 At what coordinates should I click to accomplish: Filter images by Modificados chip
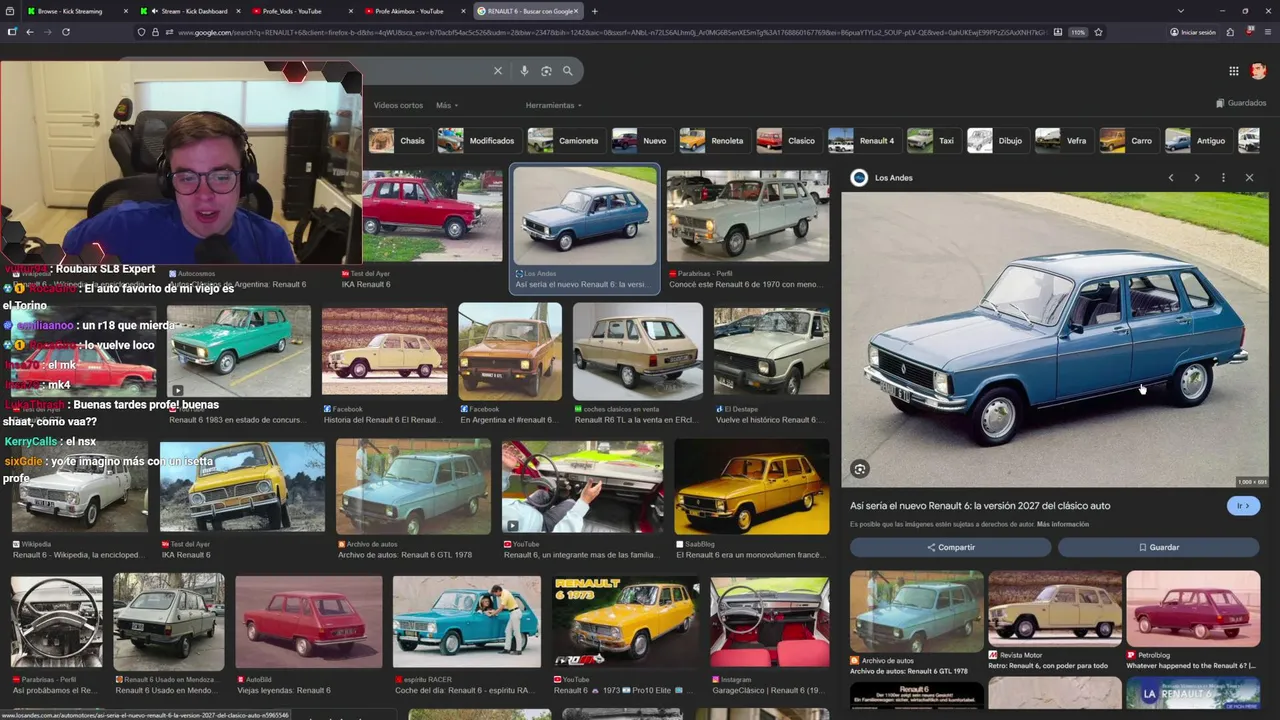tap(477, 141)
